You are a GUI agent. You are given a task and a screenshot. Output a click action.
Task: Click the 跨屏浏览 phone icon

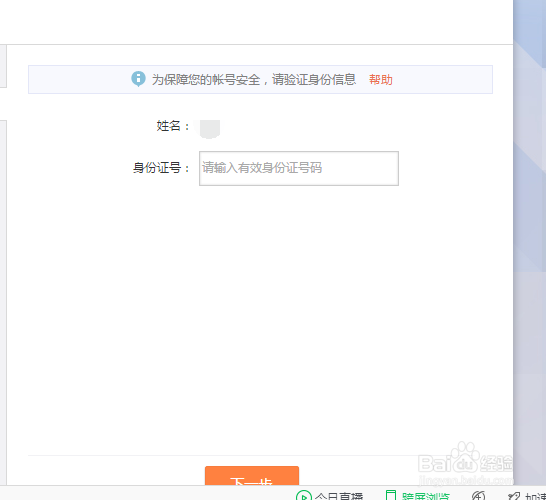point(391,495)
